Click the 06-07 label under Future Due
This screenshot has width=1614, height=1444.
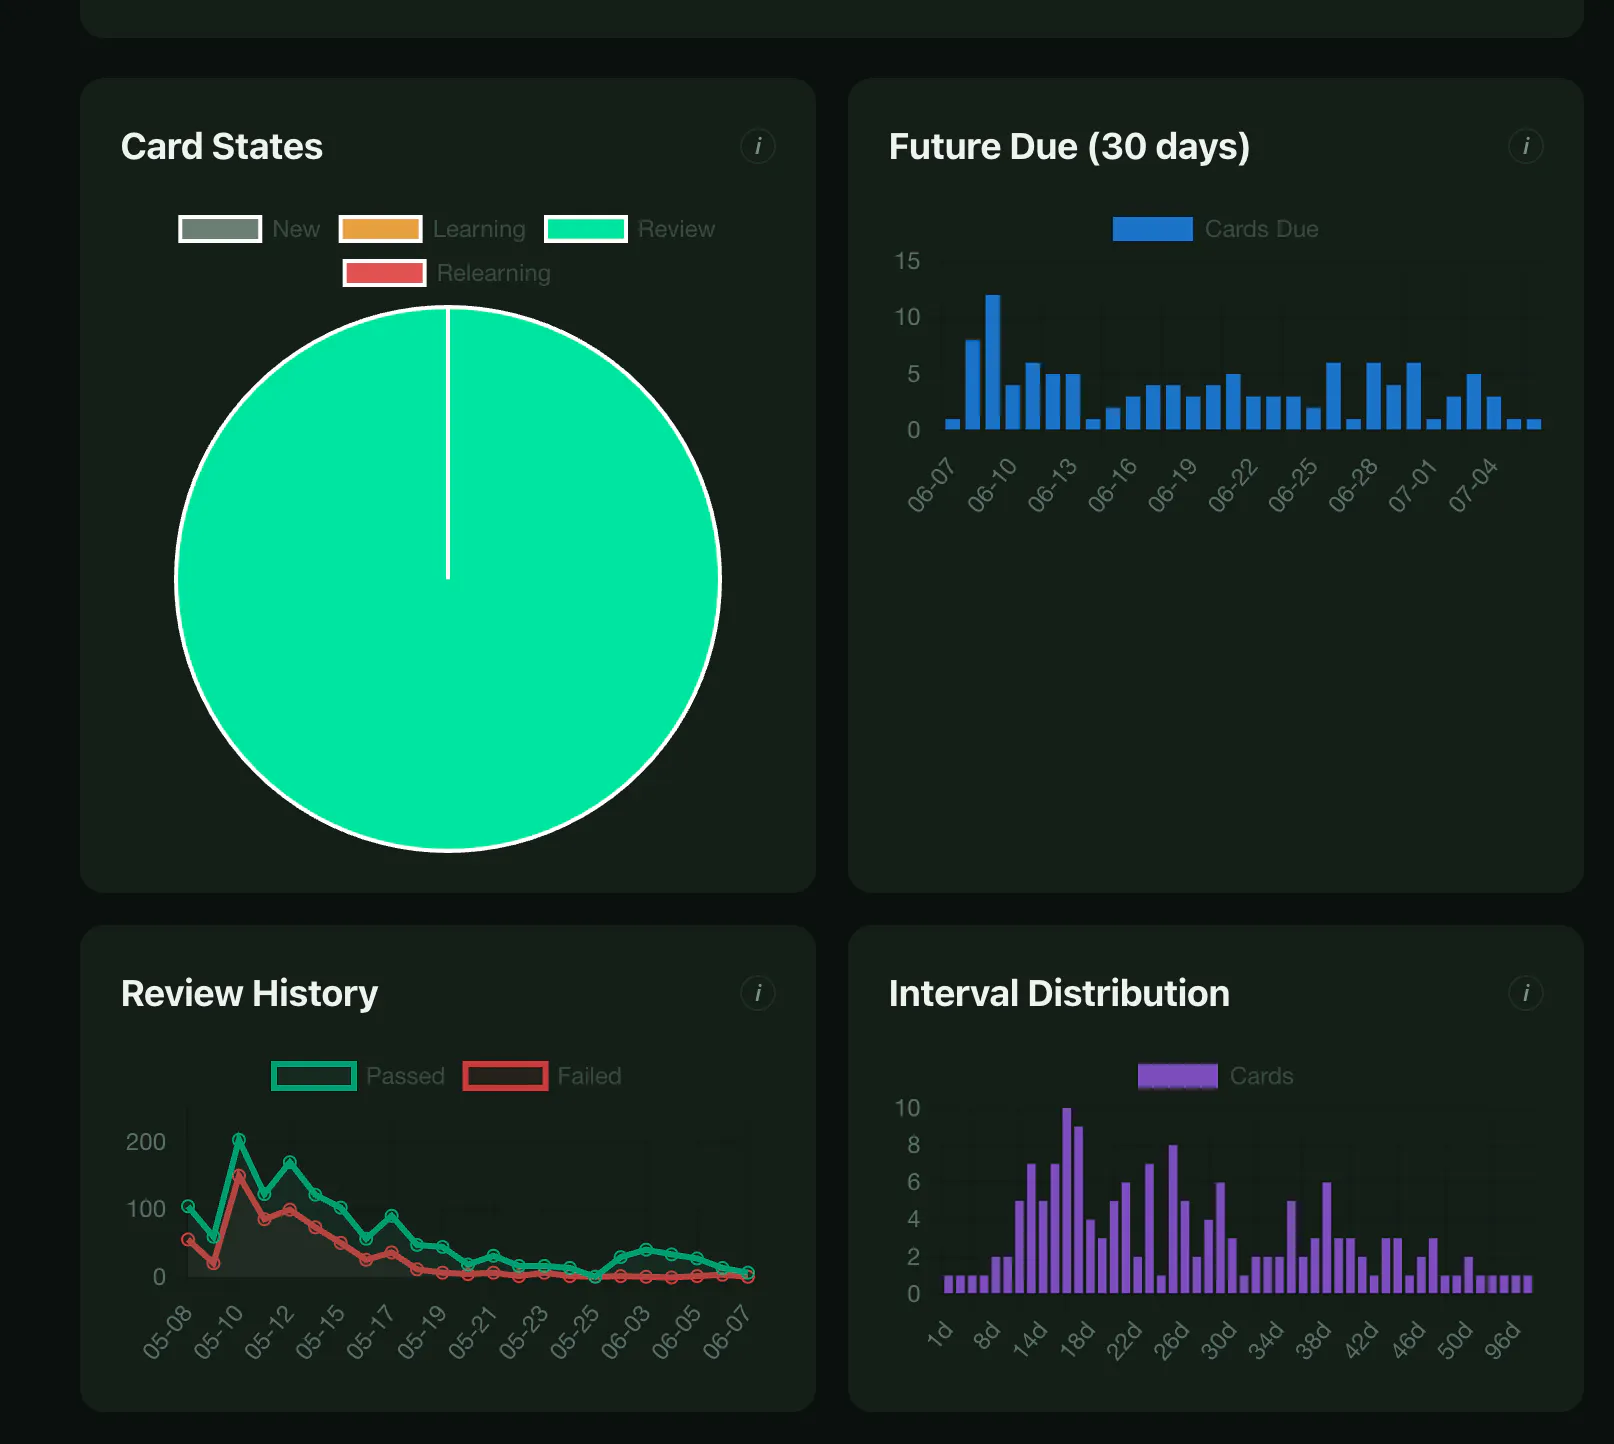931,486
